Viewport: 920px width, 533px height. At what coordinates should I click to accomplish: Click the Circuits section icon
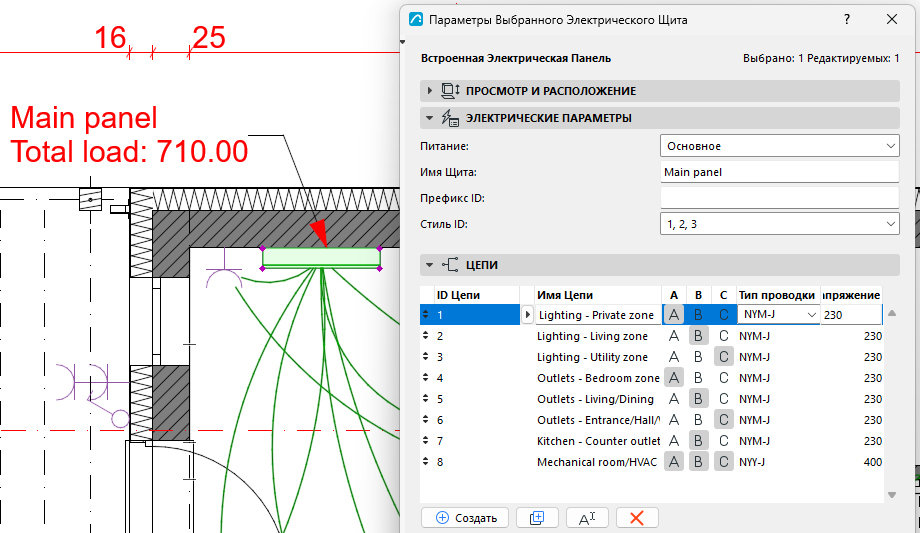tap(450, 265)
